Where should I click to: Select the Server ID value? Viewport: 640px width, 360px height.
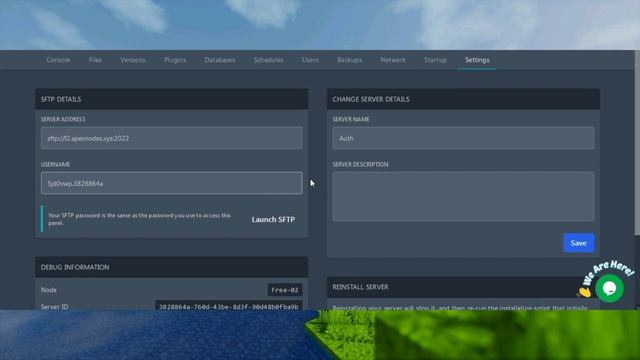[x=229, y=306]
